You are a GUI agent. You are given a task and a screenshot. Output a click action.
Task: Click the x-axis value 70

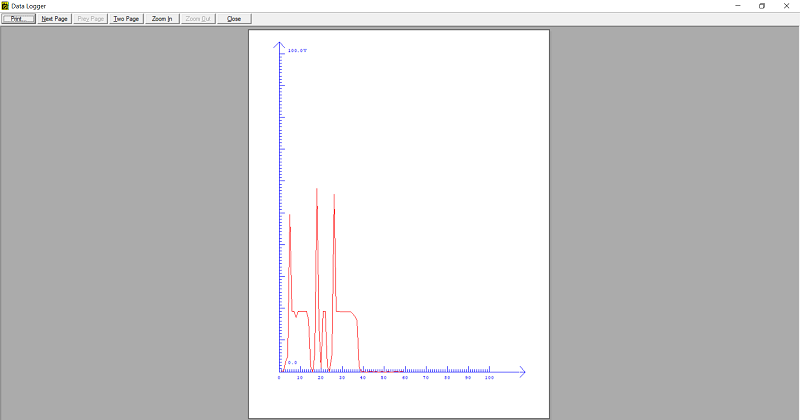pos(426,378)
